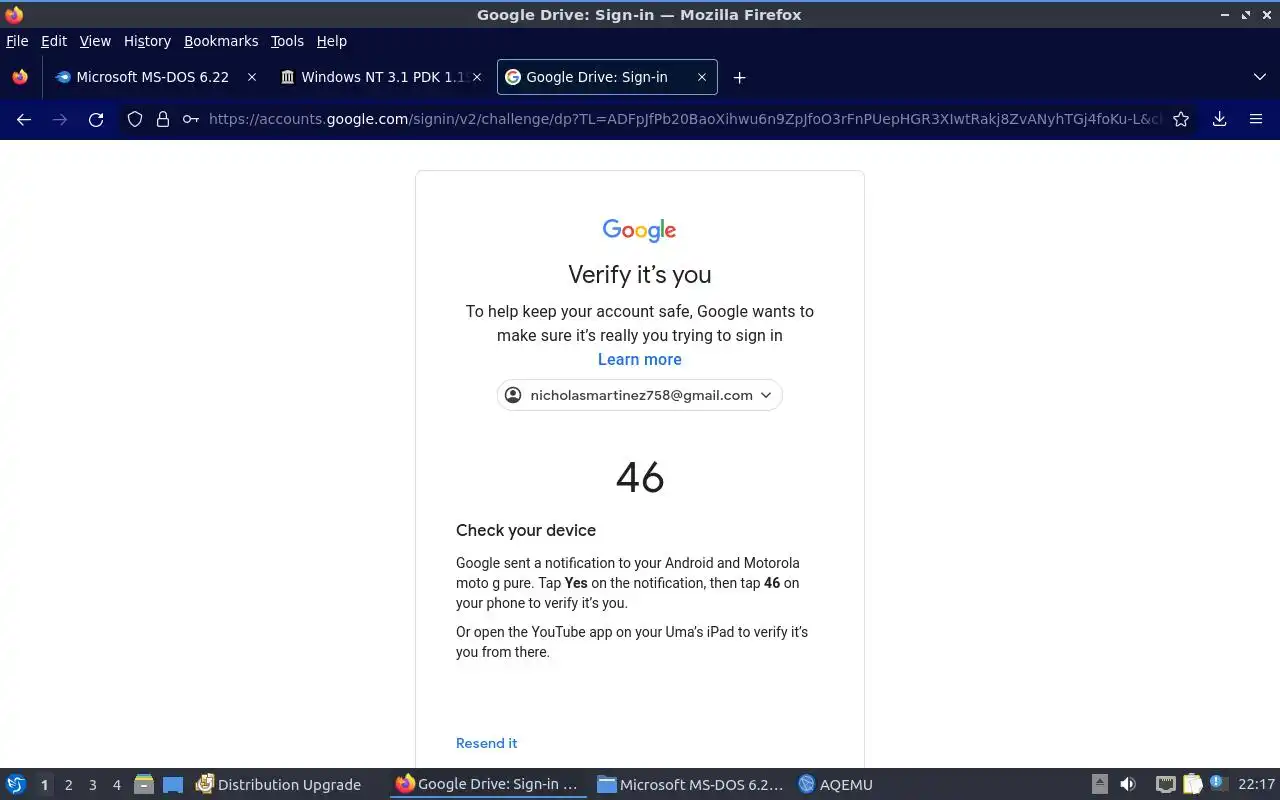Viewport: 1280px width, 800px height.
Task: Open the Firefox hamburger menu
Action: click(x=1256, y=119)
